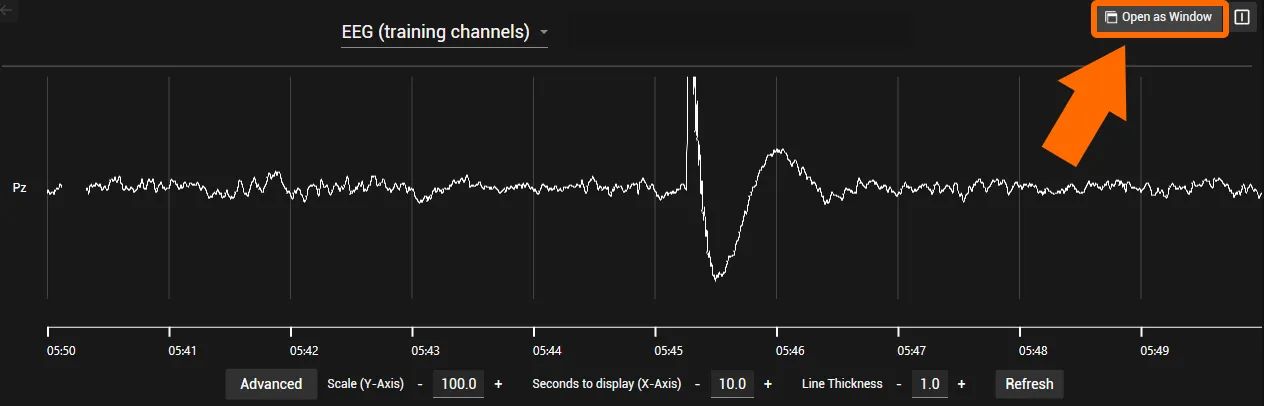The width and height of the screenshot is (1264, 406).
Task: Open Advanced settings
Action: (x=271, y=384)
